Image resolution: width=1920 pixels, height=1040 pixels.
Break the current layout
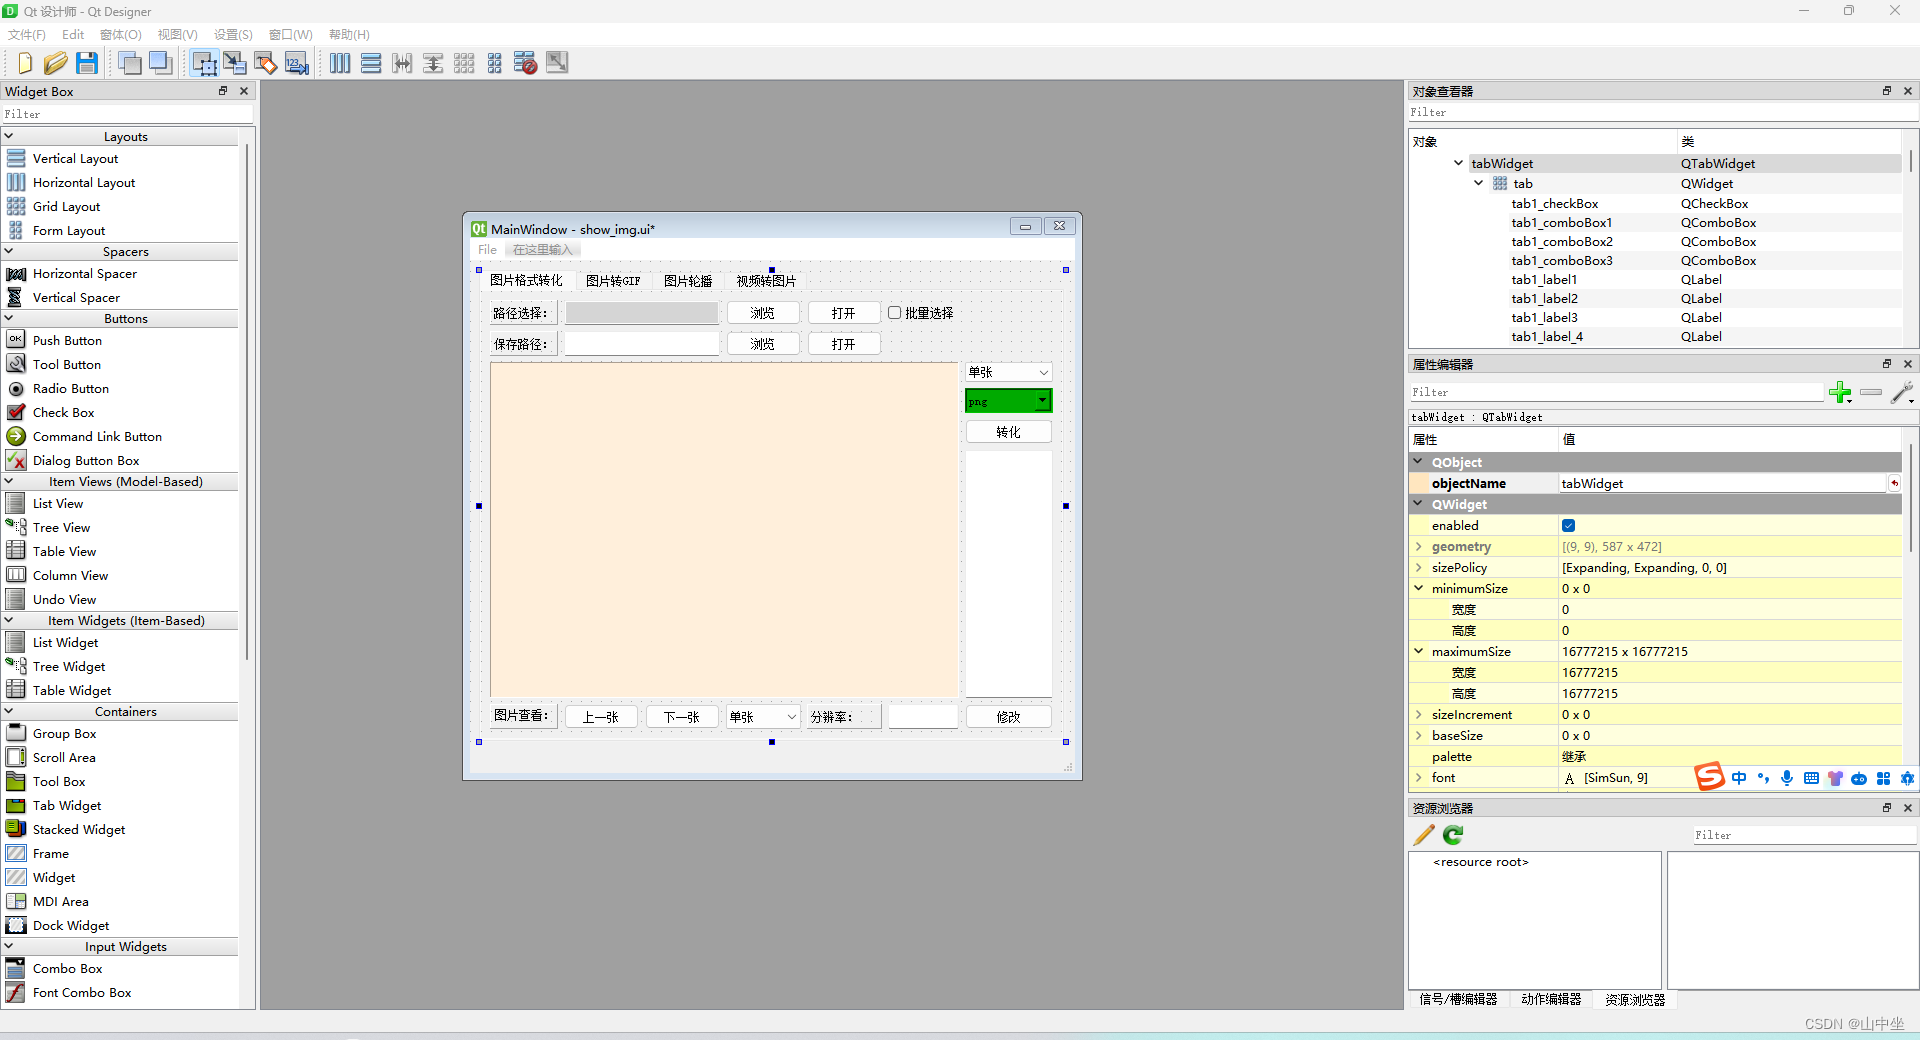[526, 63]
